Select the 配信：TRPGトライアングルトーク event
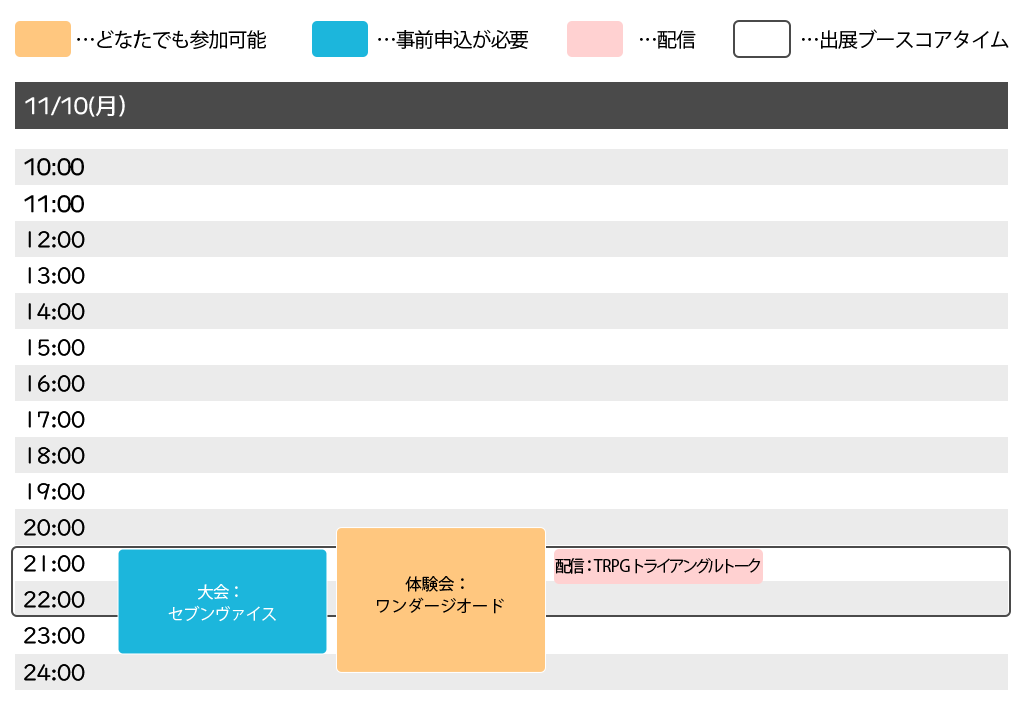 pyautogui.click(x=658, y=566)
